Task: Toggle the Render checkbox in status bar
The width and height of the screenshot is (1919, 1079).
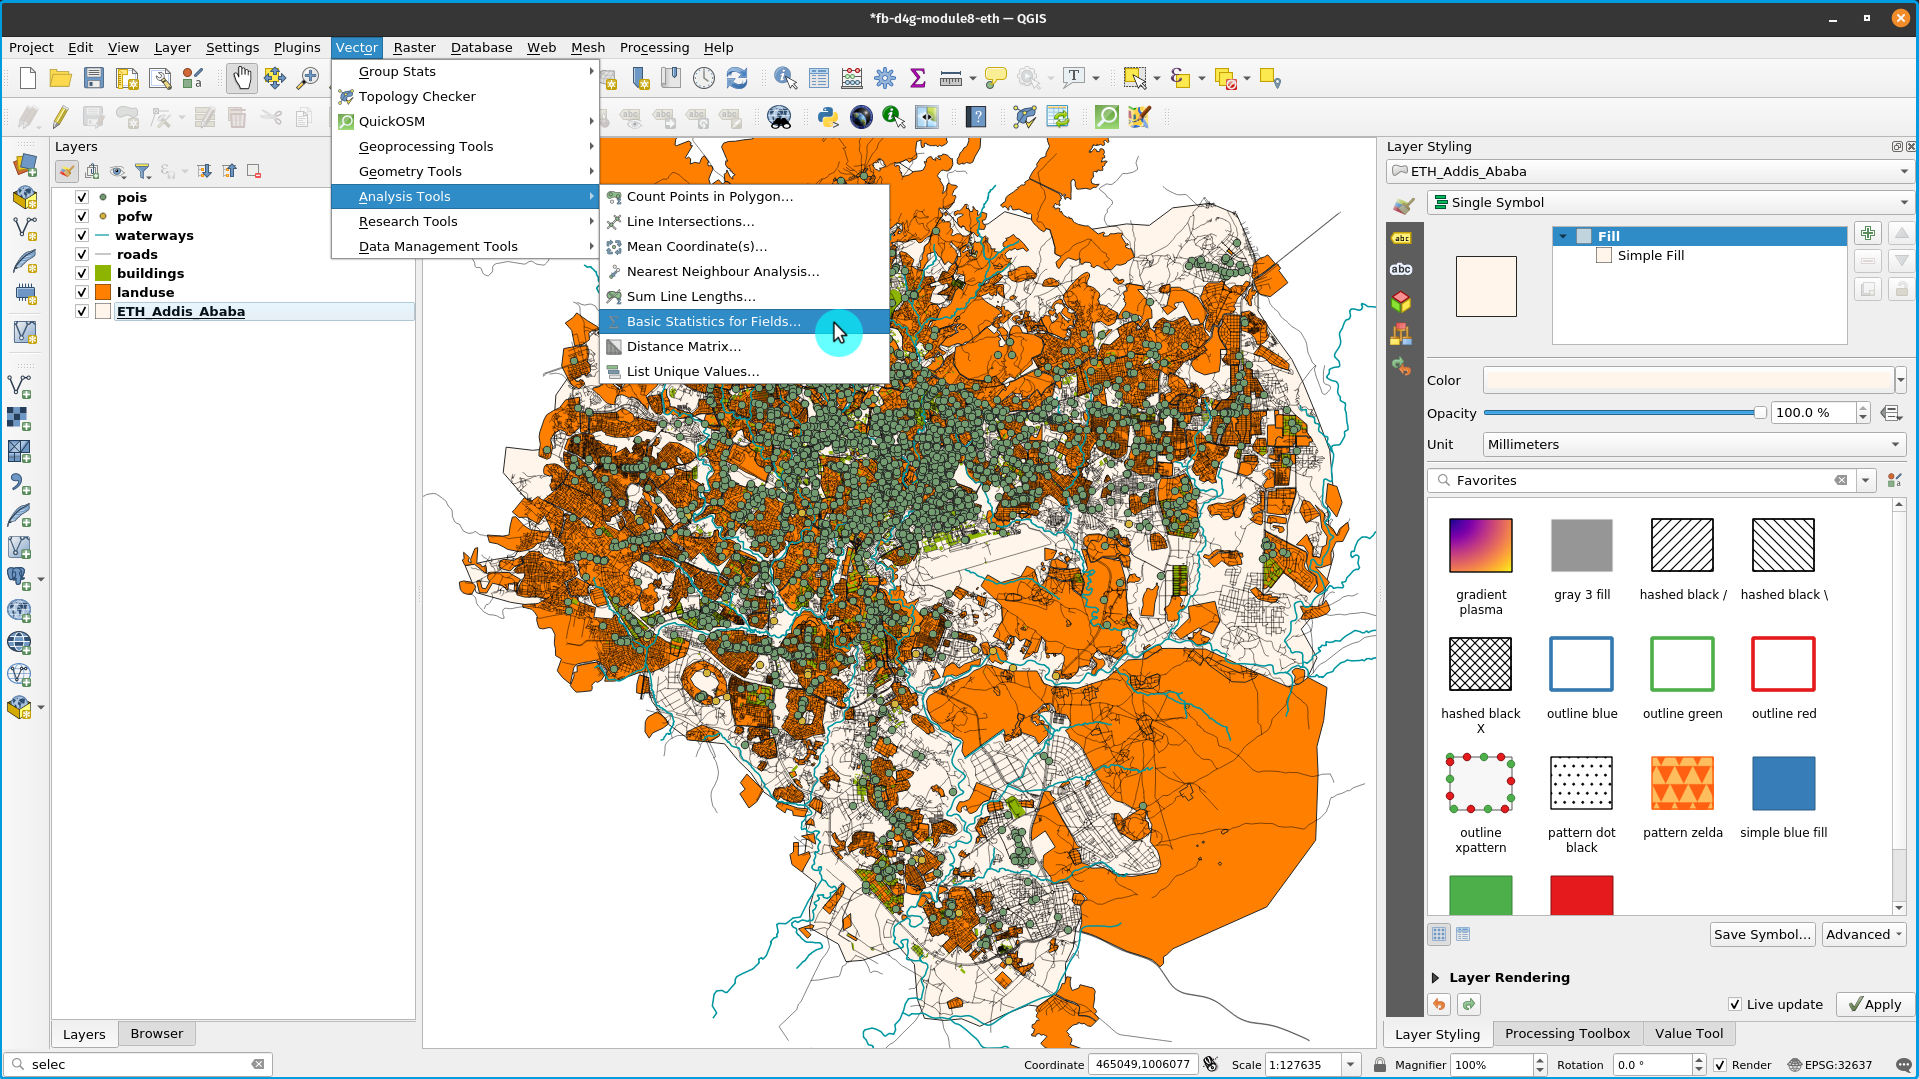Action: click(x=1720, y=1066)
